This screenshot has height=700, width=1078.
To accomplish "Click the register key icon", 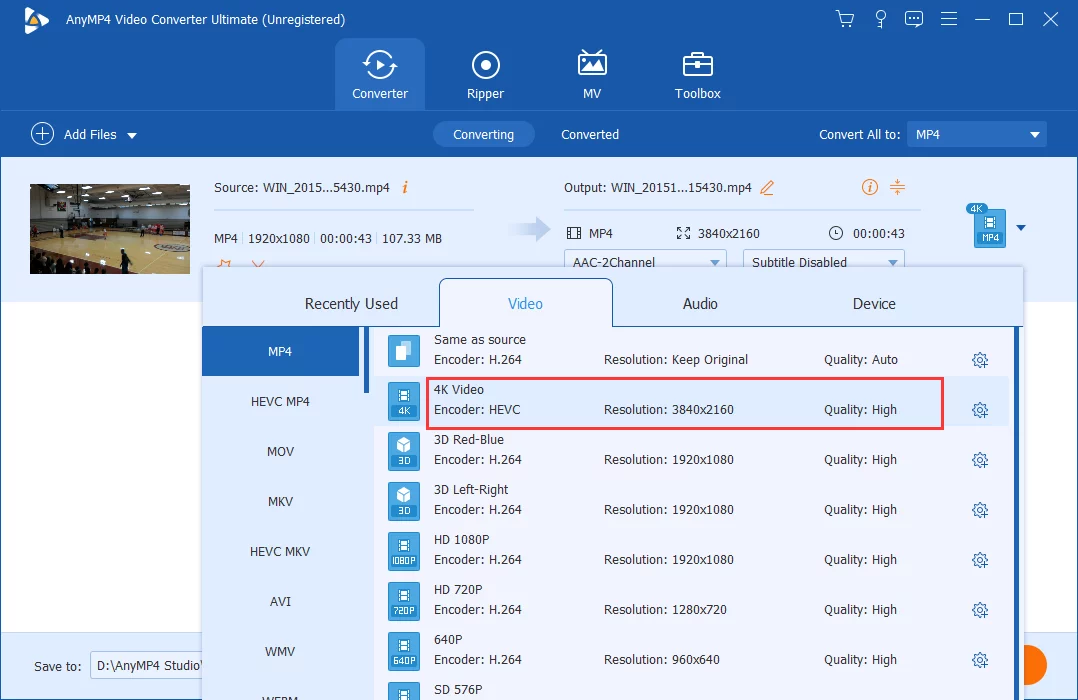I will pos(880,19).
